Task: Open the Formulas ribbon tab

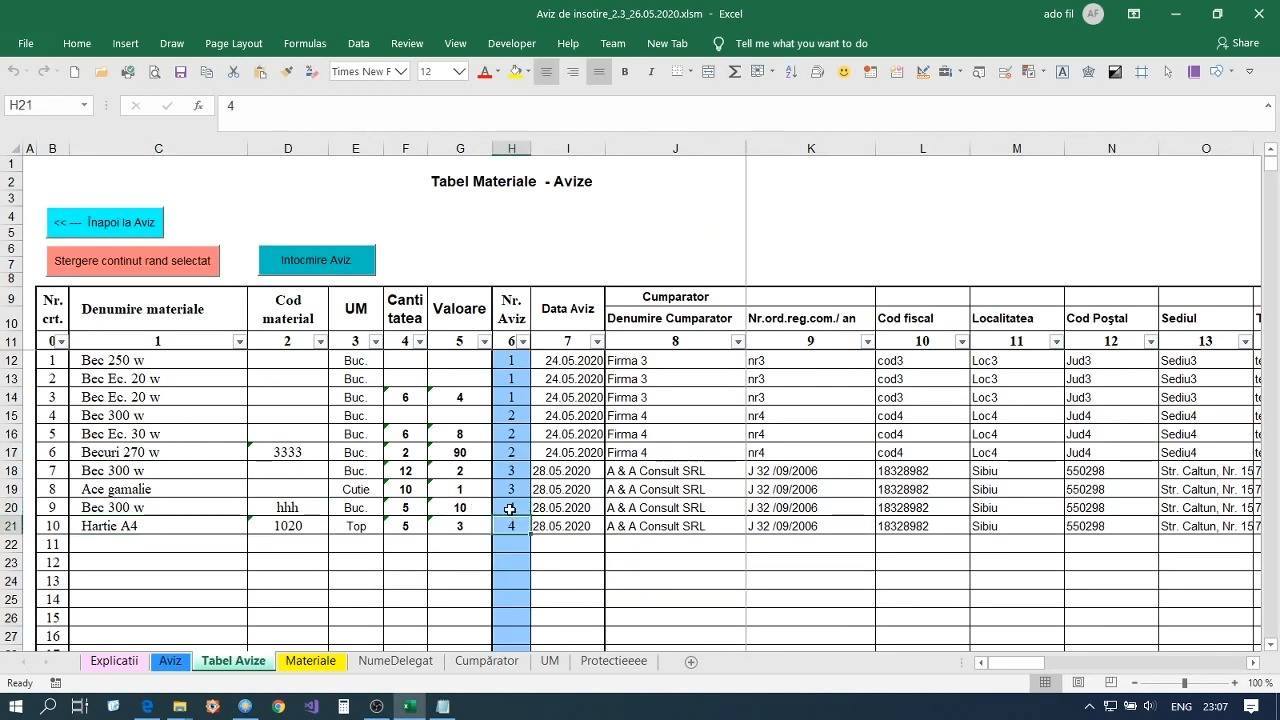Action: tap(305, 43)
